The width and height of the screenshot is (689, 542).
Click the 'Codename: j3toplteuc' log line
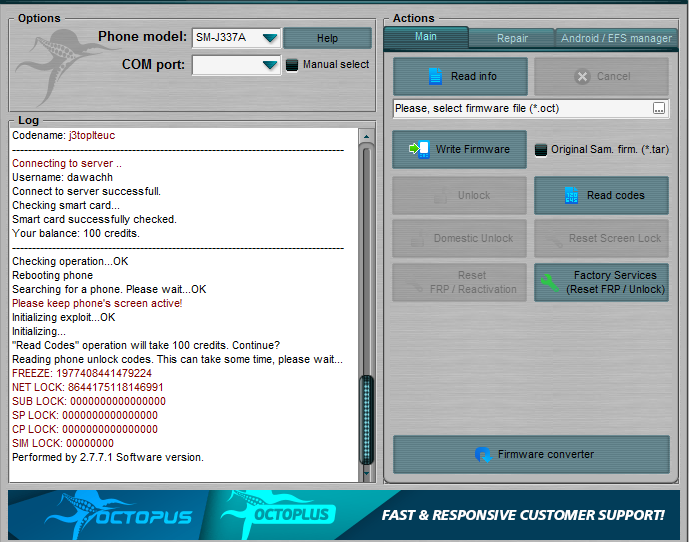coord(64,135)
